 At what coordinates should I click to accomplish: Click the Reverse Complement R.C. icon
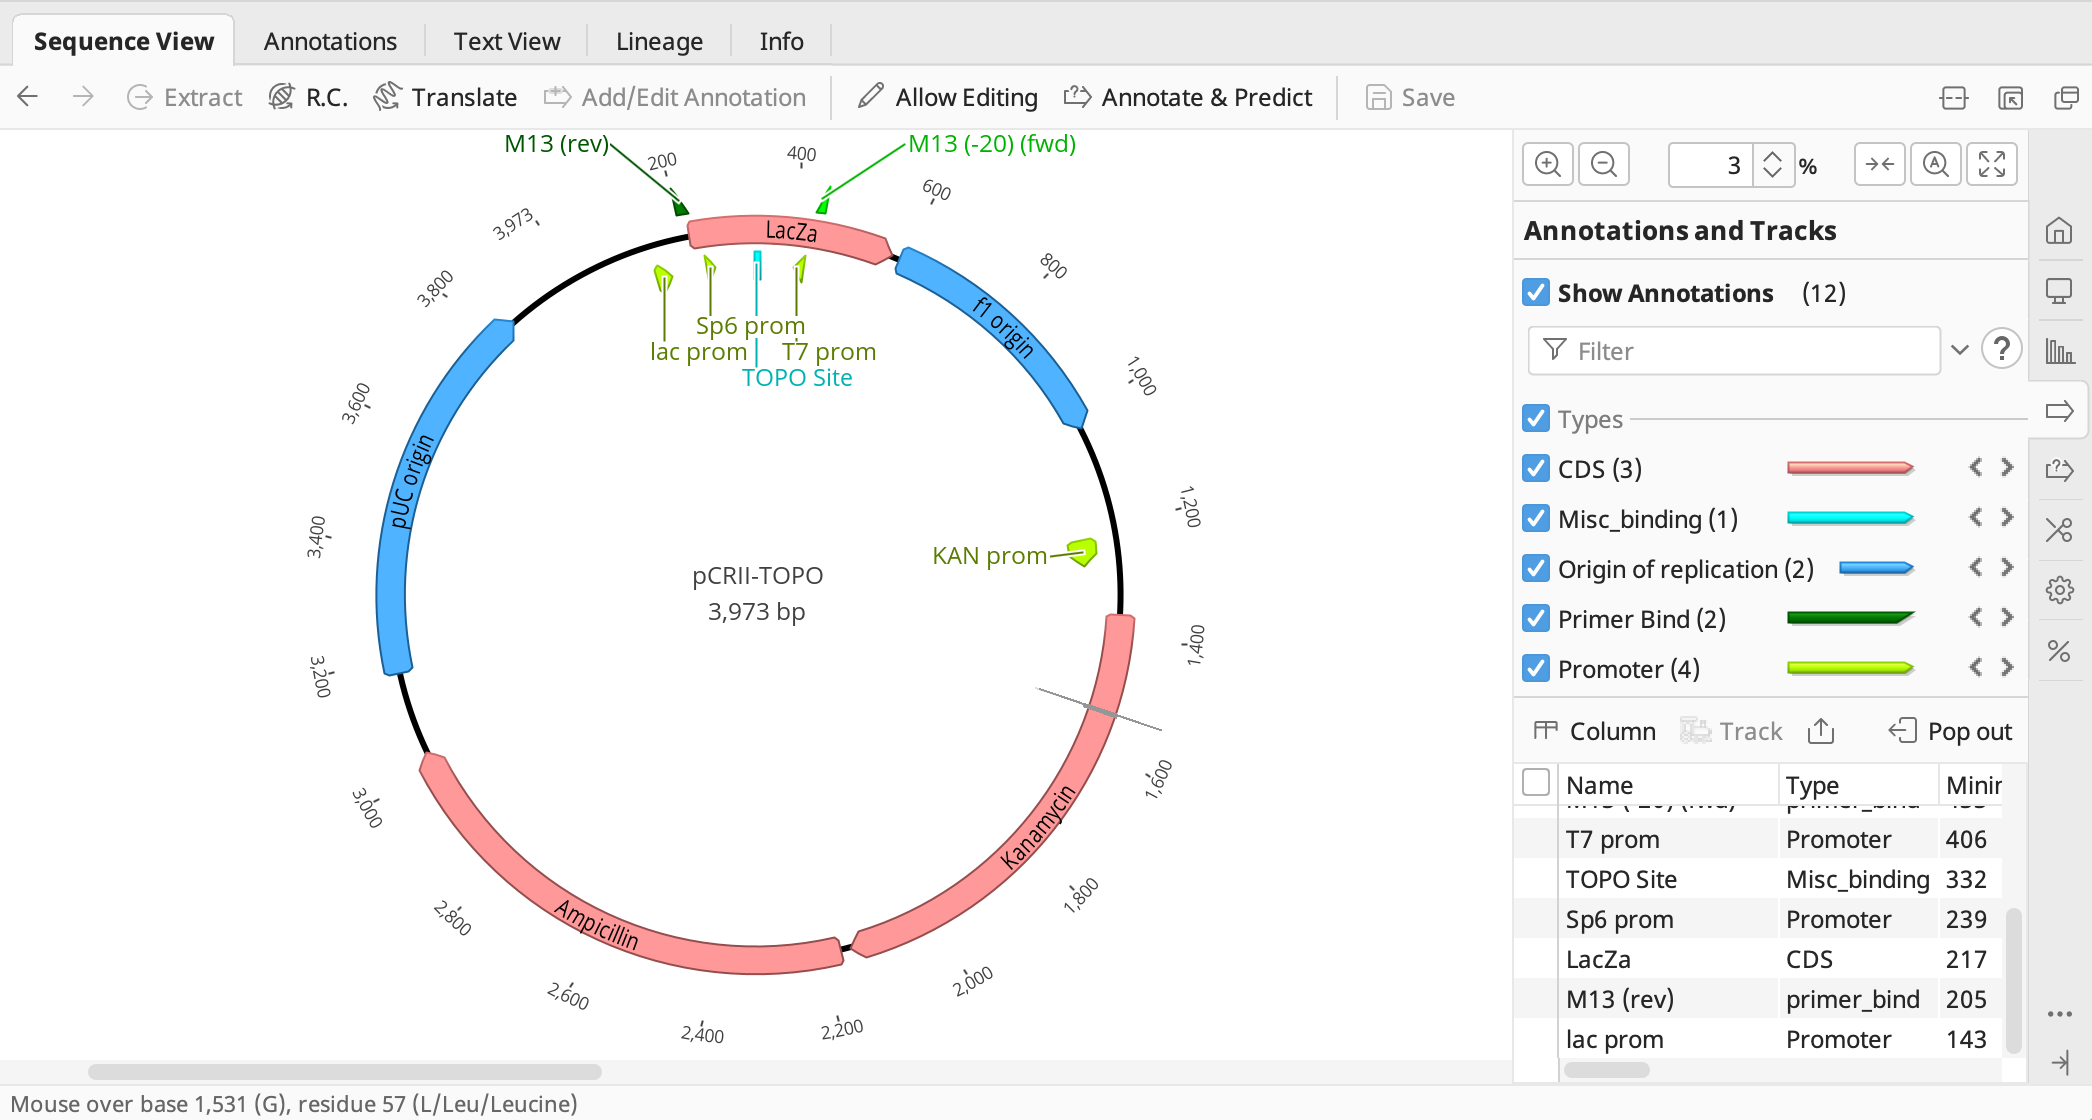[x=283, y=97]
